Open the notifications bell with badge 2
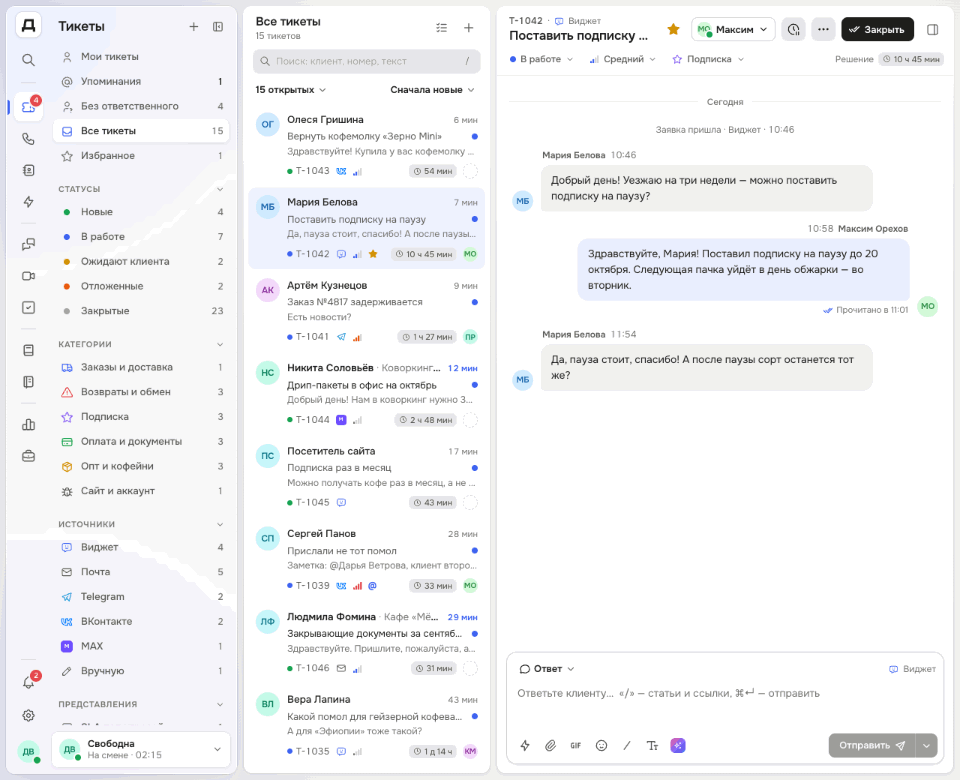The image size is (960, 780). pyautogui.click(x=28, y=682)
